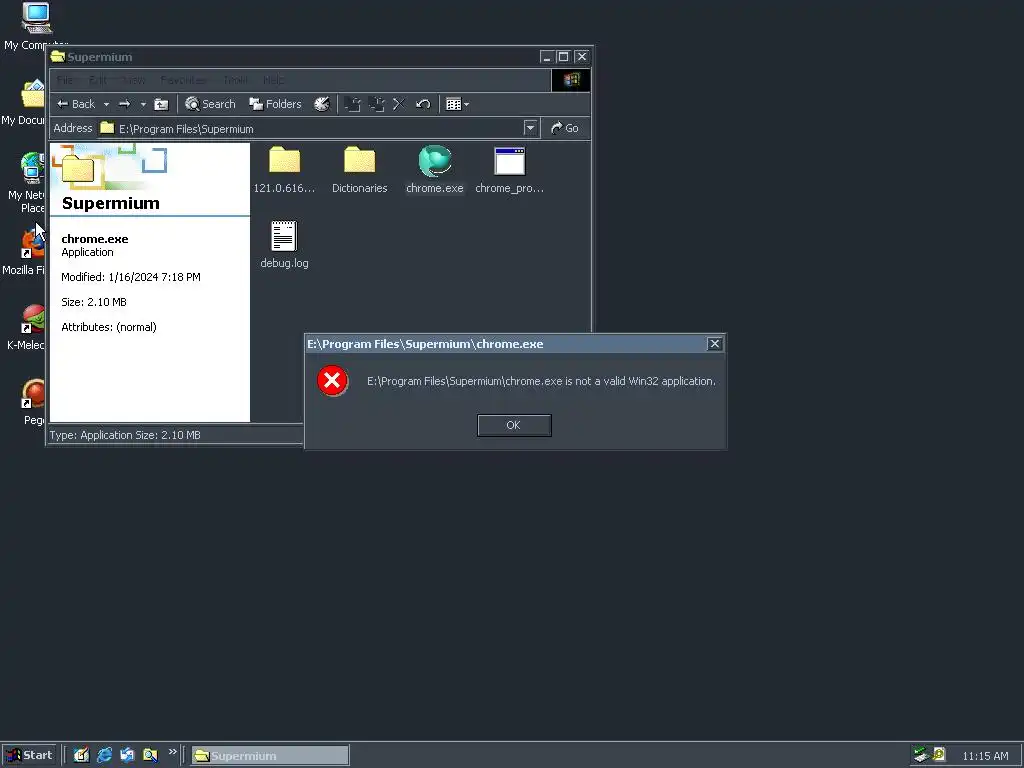
Task: Open the Favorites menu
Action: pyautogui.click(x=184, y=80)
